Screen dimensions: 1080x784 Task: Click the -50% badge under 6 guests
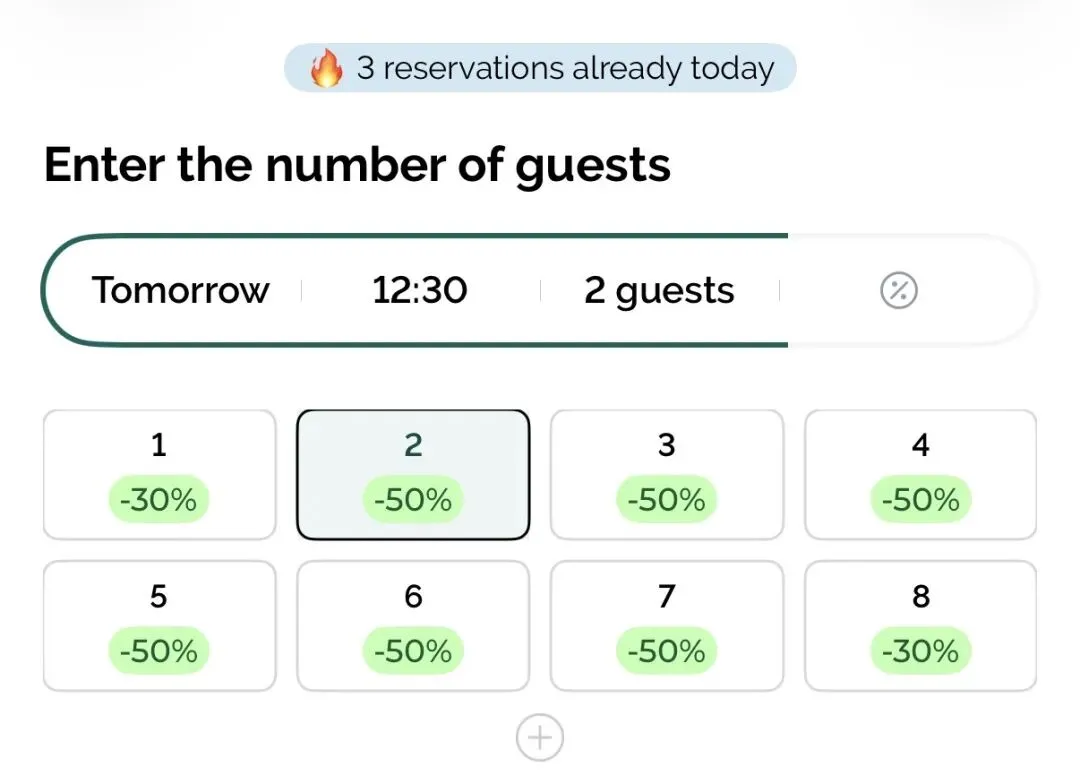413,651
